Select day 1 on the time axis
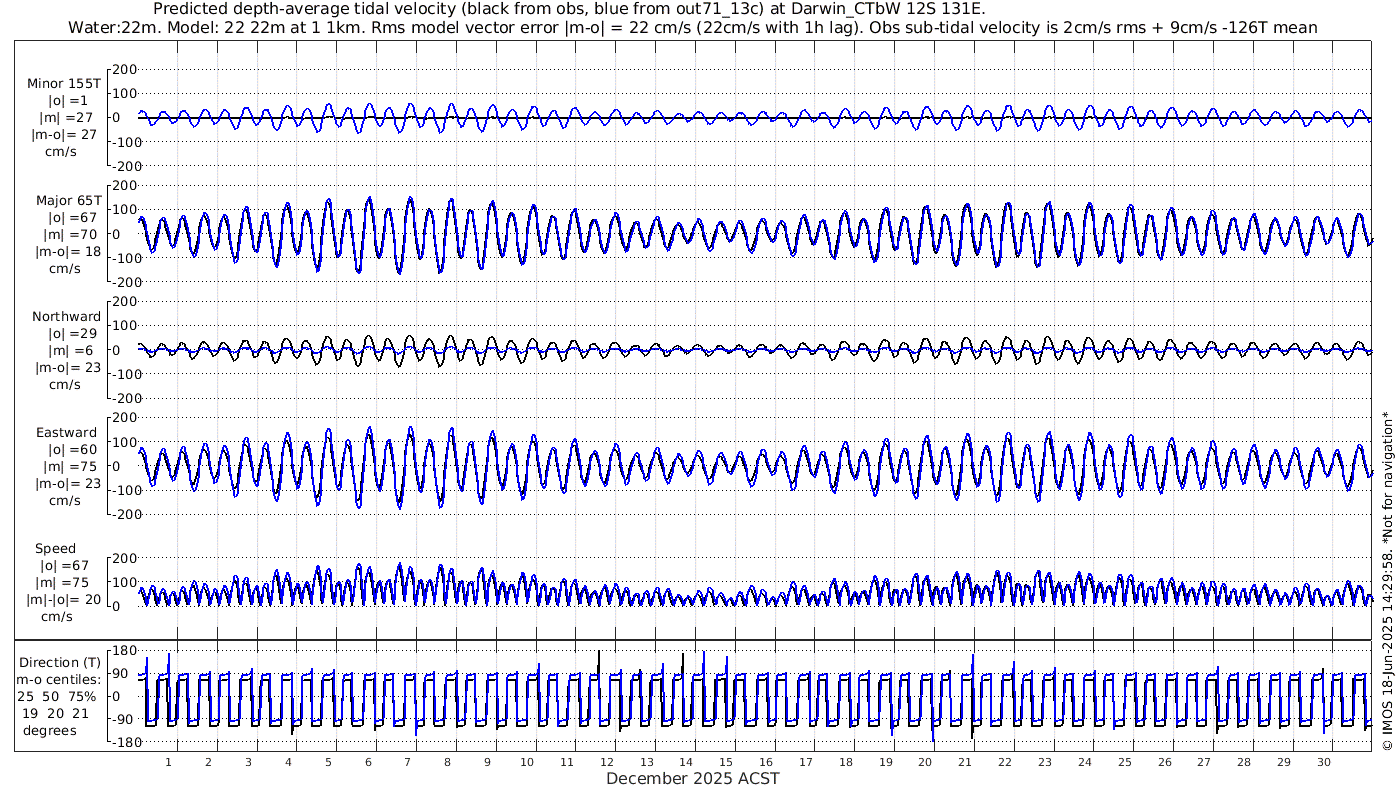Viewport: 1400px width, 800px height. tap(169, 762)
